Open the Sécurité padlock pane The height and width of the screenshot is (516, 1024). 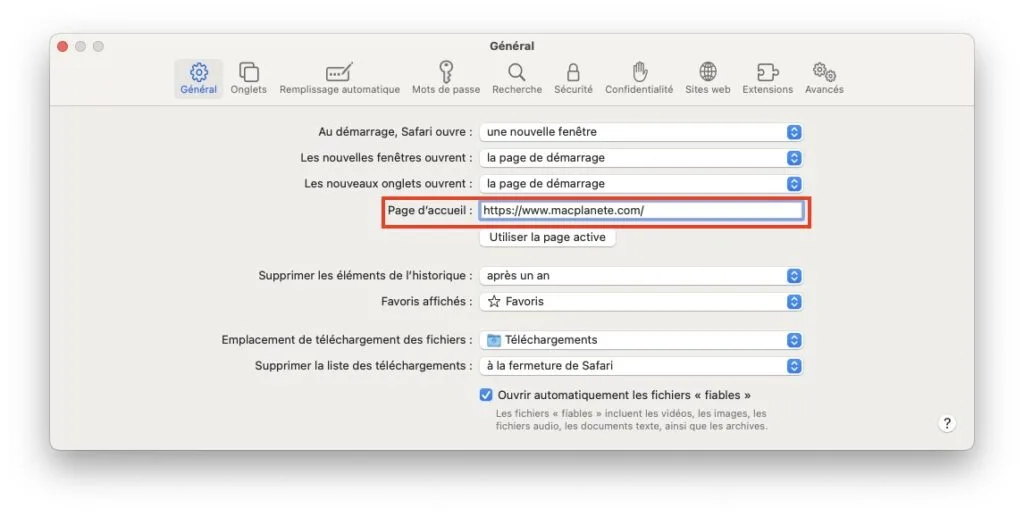pyautogui.click(x=573, y=78)
